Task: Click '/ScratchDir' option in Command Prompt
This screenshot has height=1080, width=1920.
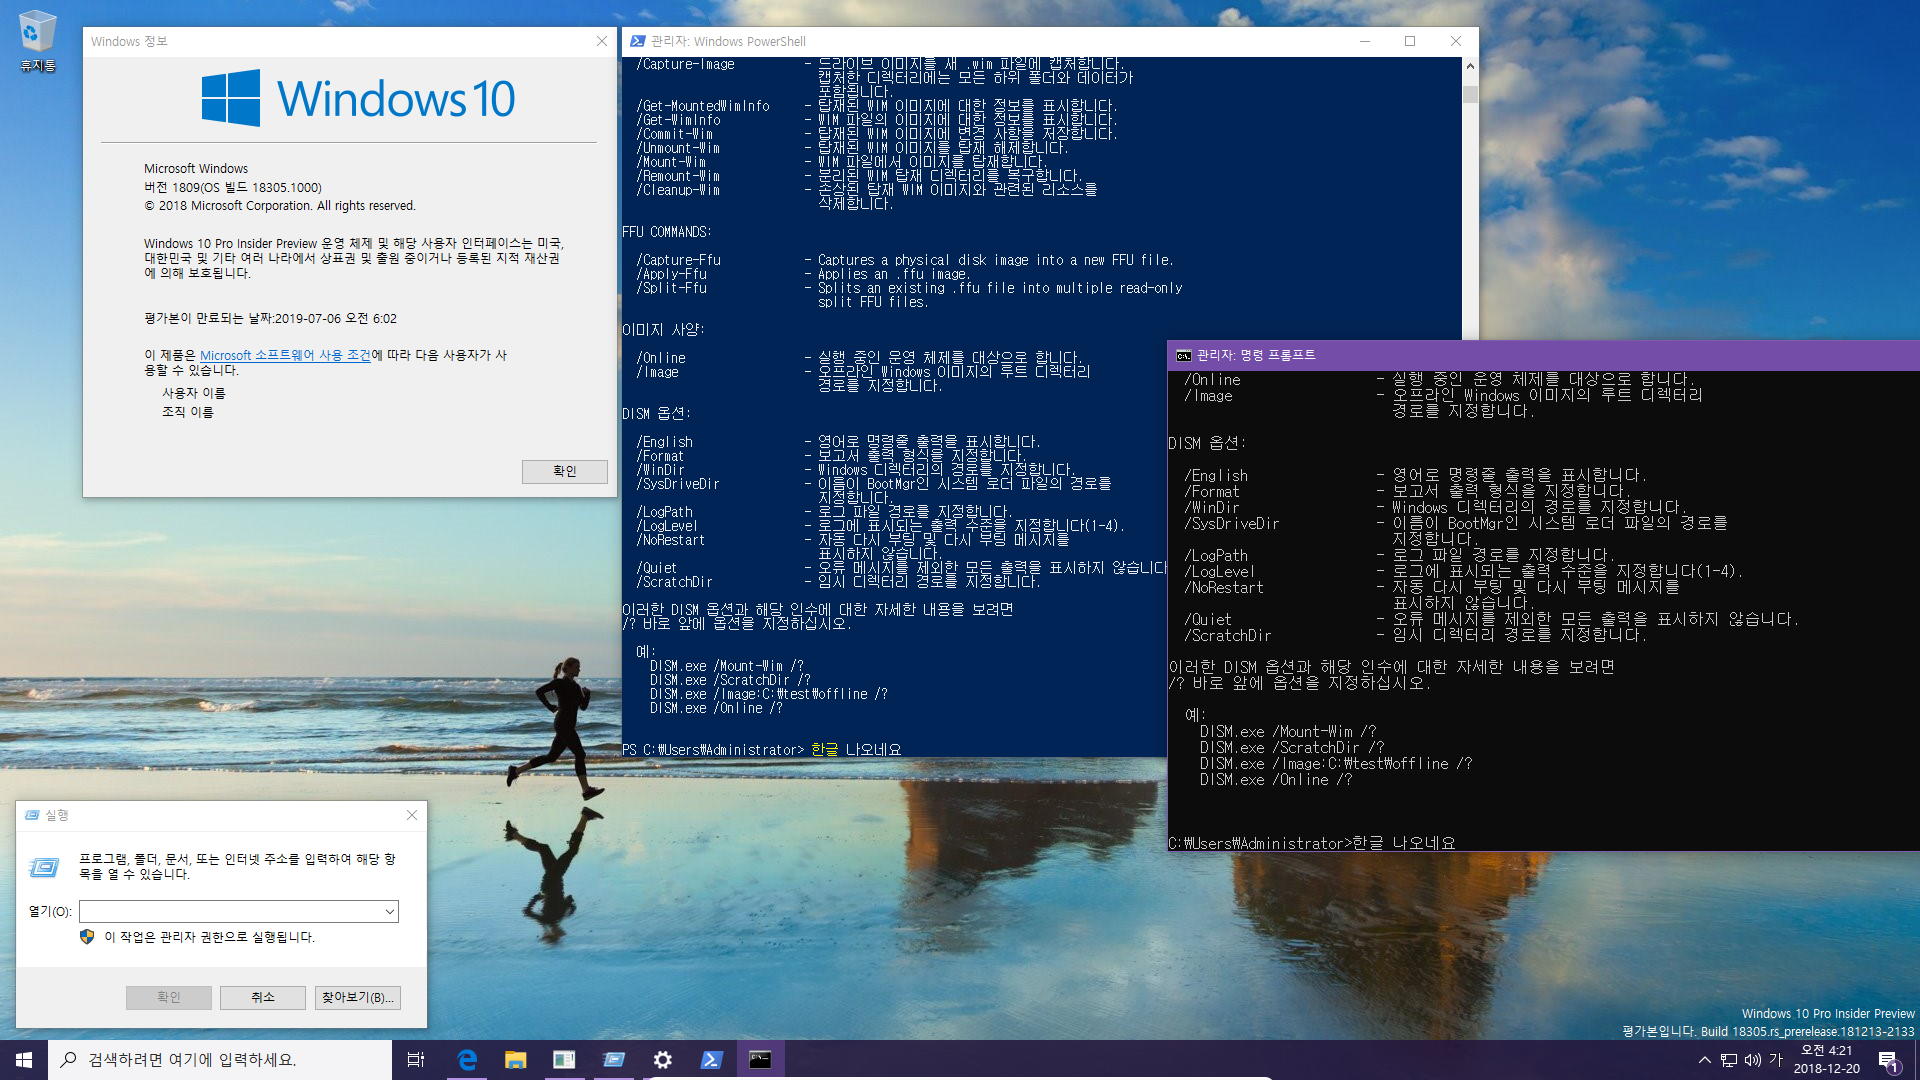Action: (x=1227, y=636)
